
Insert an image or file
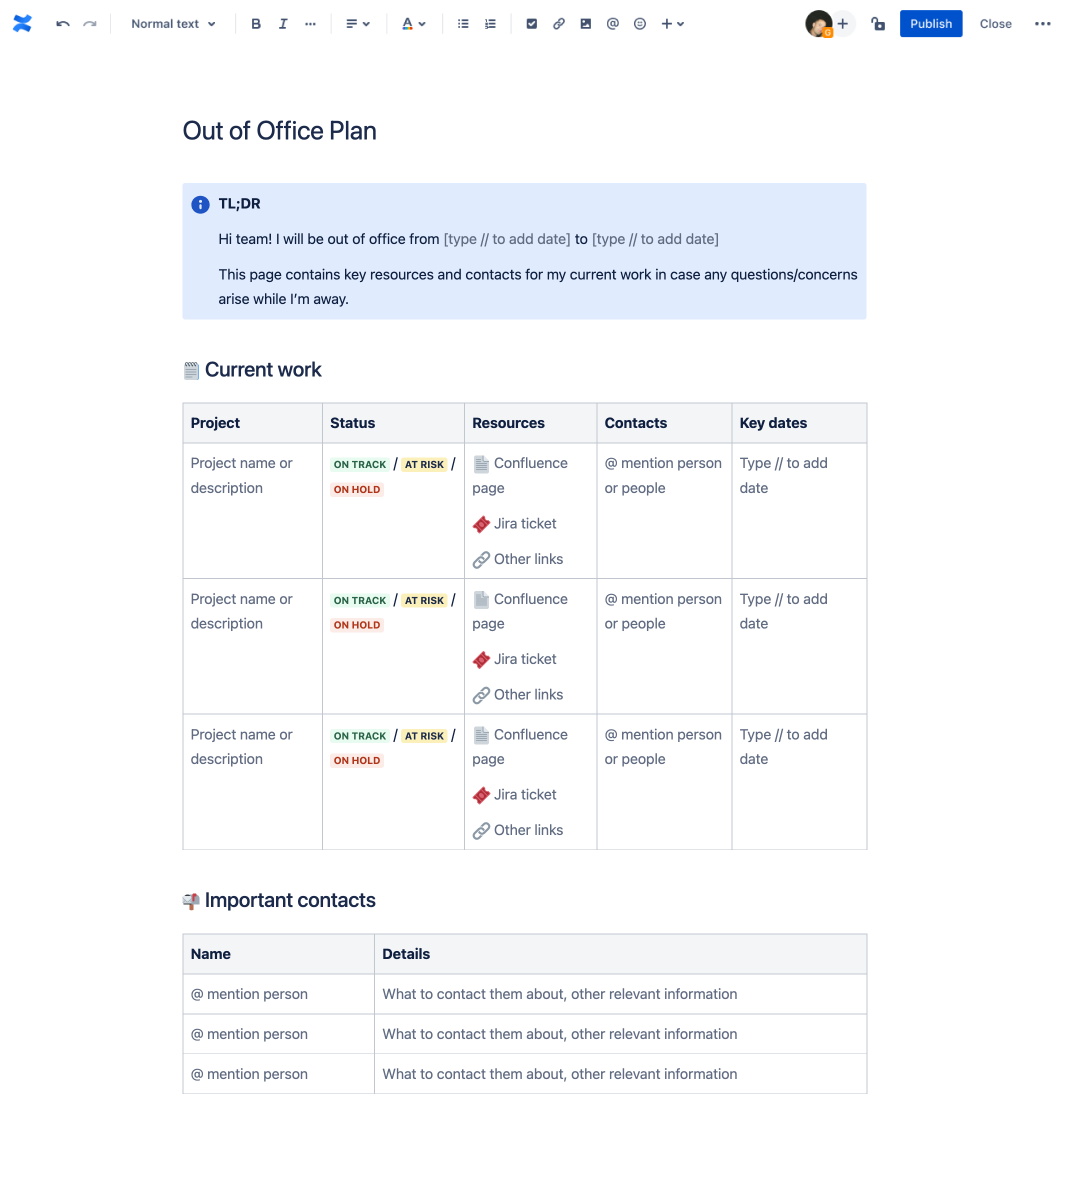pos(585,23)
